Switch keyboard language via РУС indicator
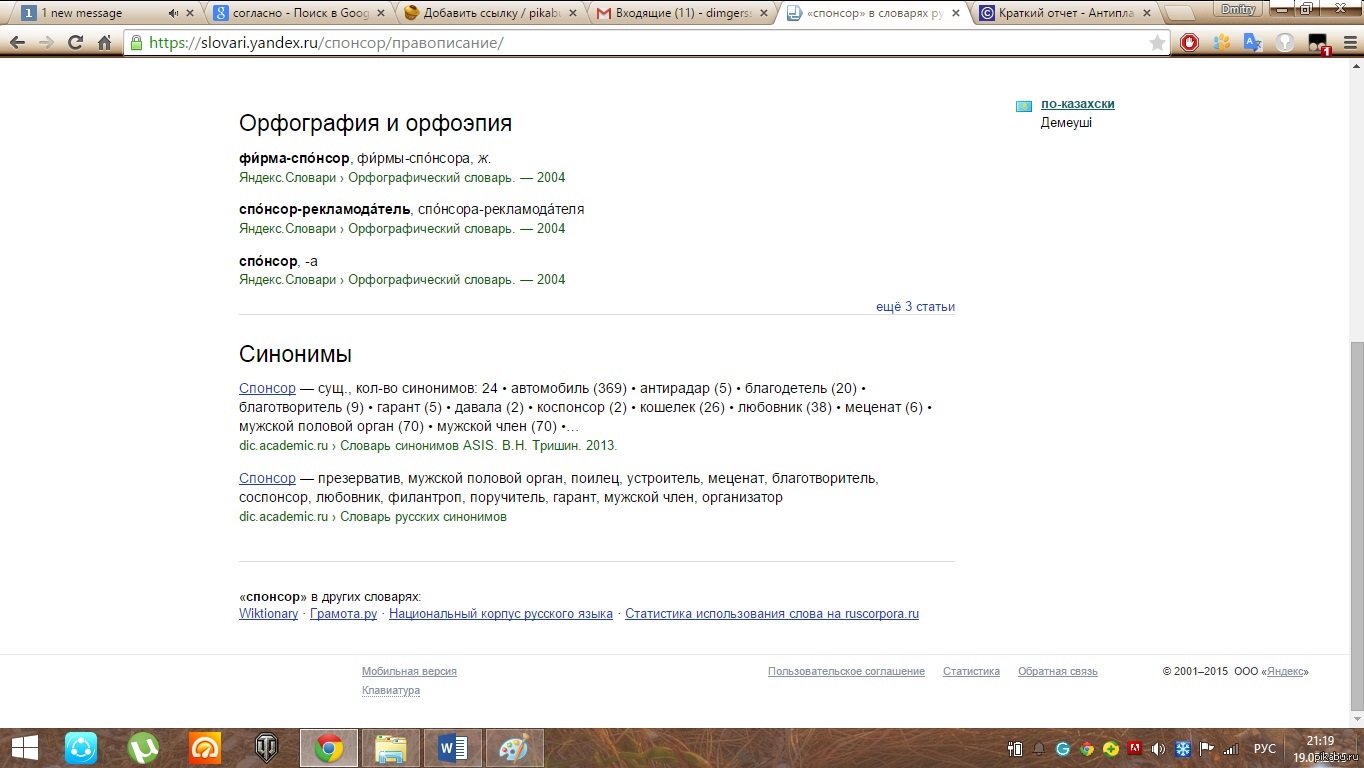 click(x=1264, y=748)
